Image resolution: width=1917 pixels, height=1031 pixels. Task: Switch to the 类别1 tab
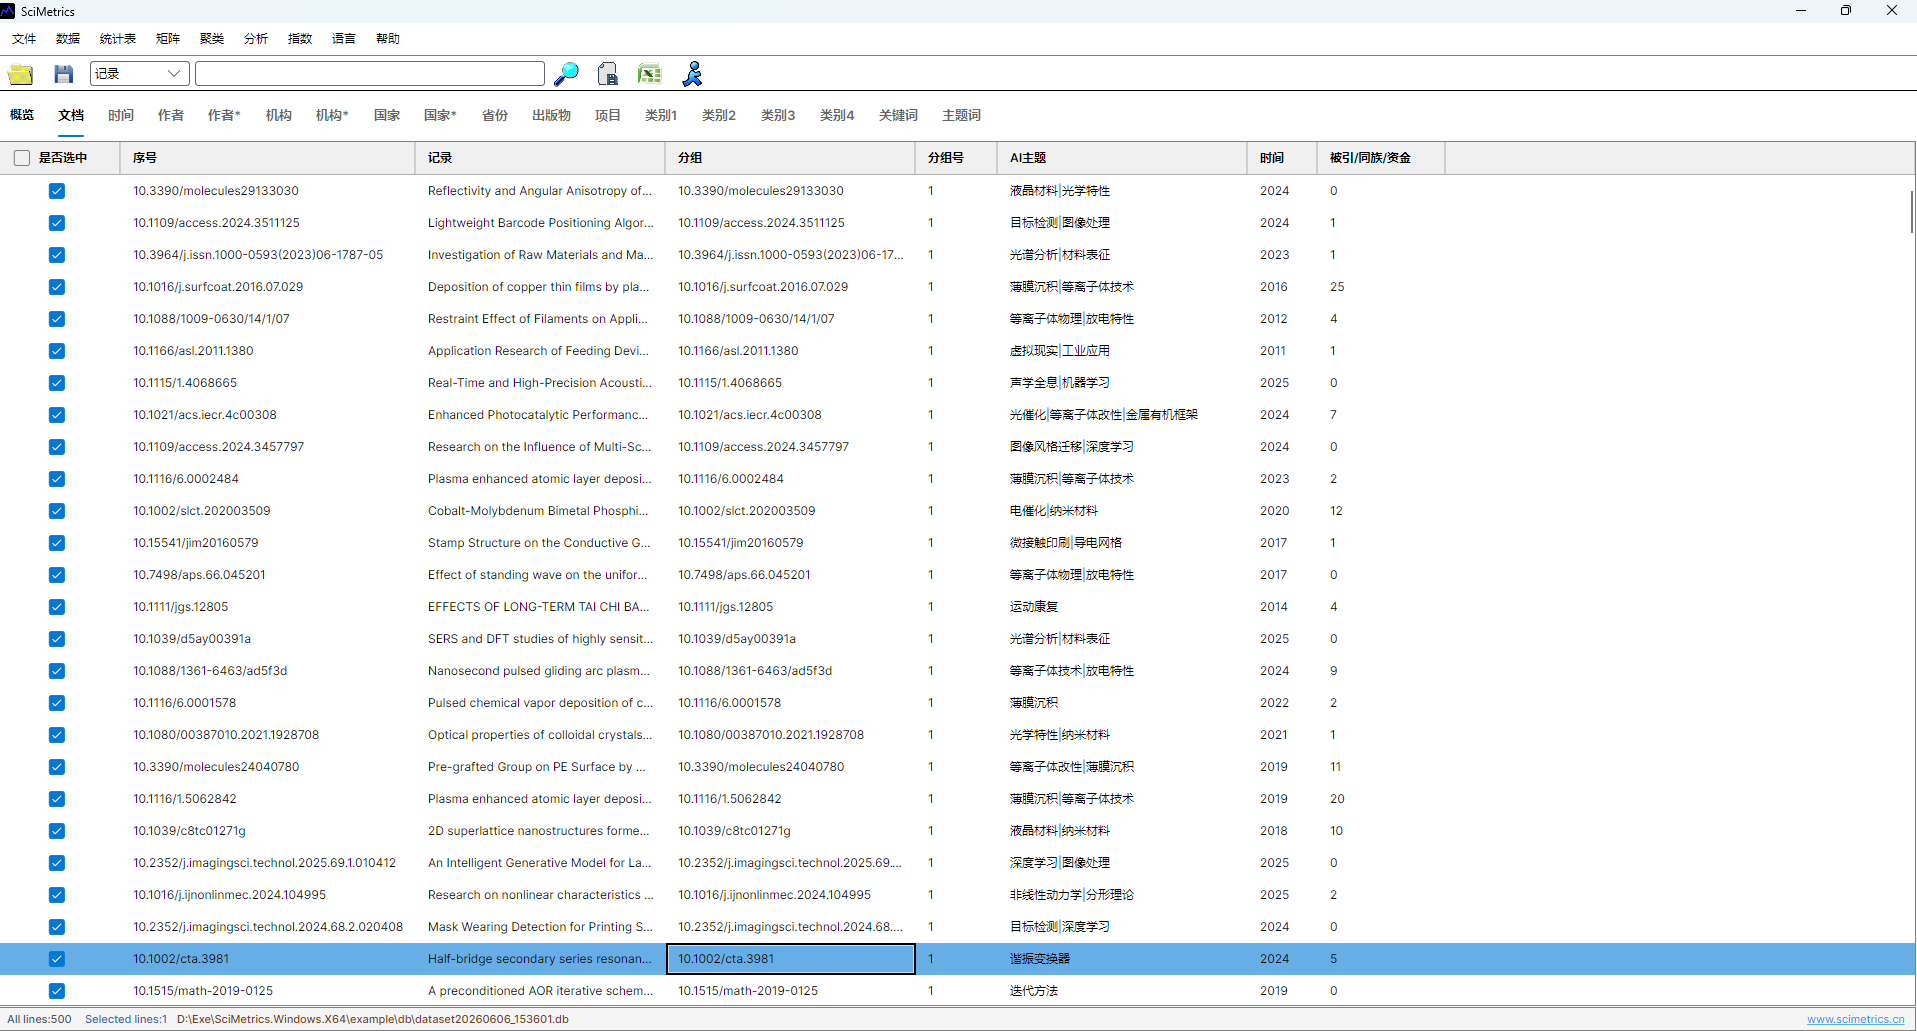[x=661, y=115]
